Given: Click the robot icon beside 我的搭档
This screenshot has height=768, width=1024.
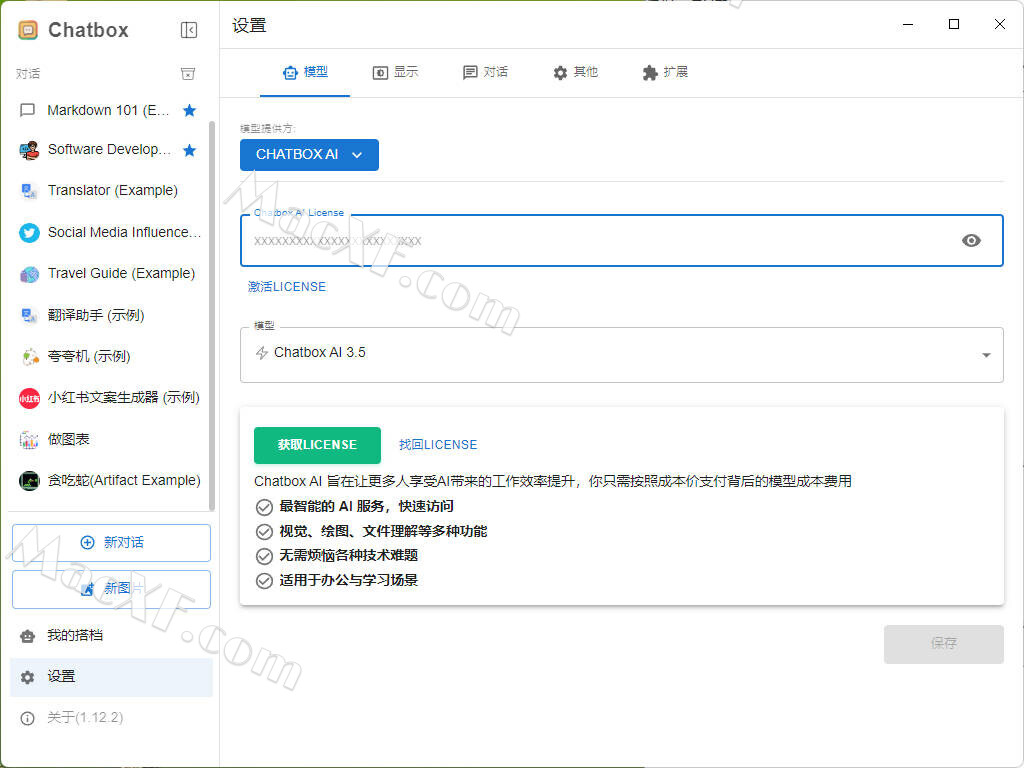Looking at the screenshot, I should pos(27,636).
